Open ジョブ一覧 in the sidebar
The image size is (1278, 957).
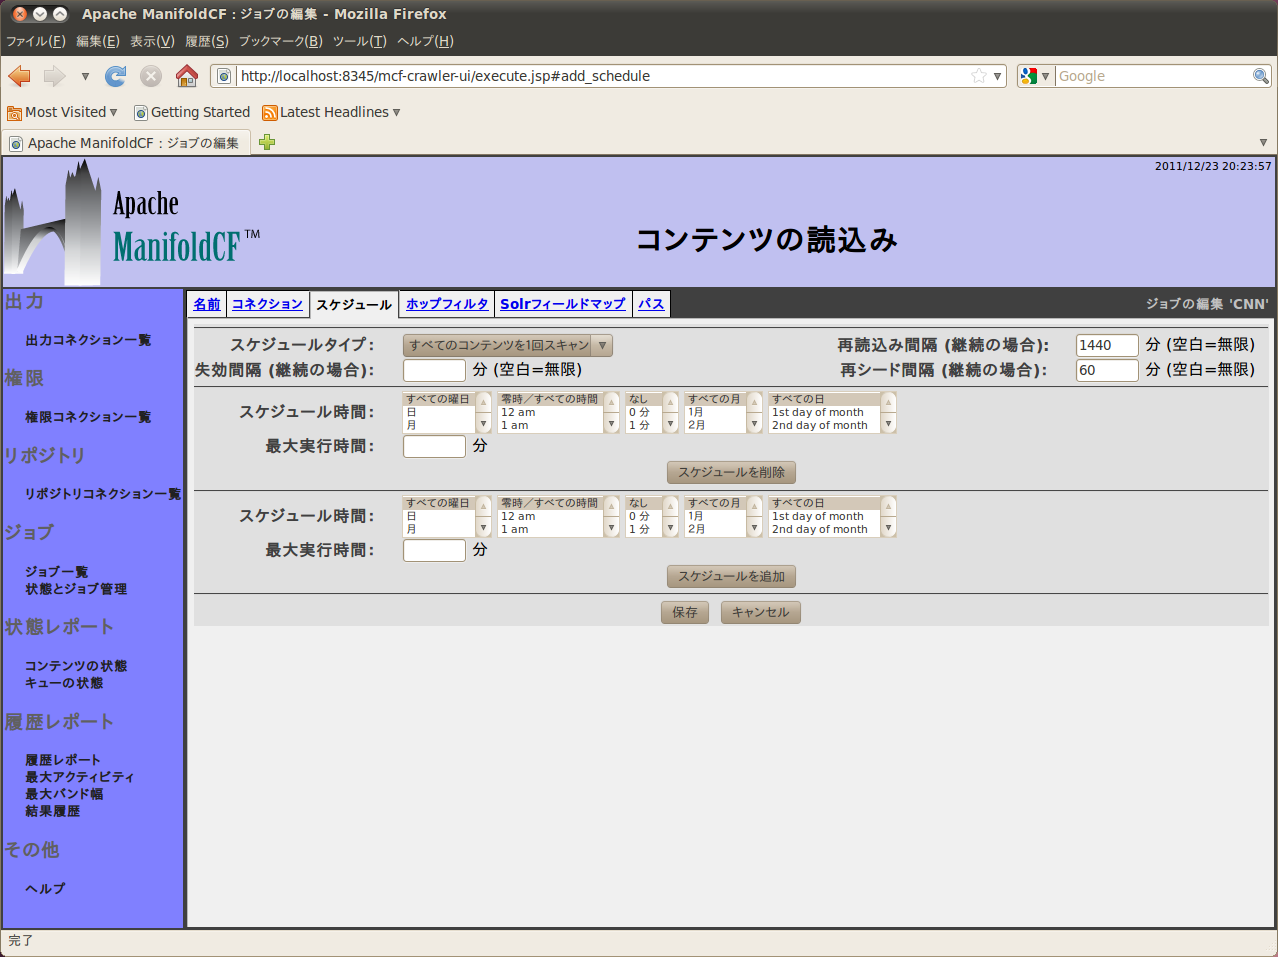(57, 571)
